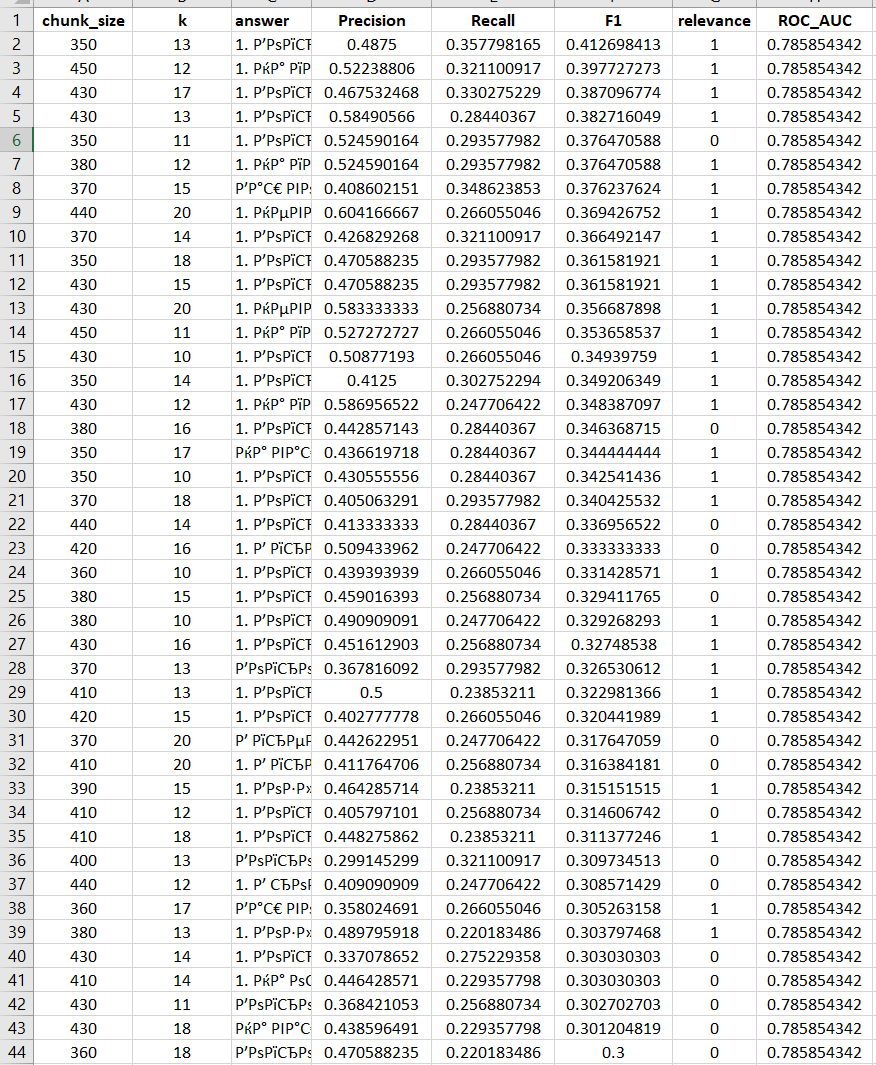
Task: Click Precision cell 0.52238806
Action: pos(371,69)
